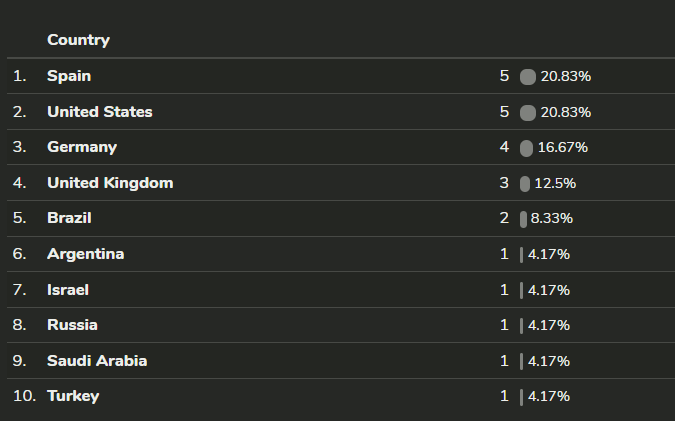Click Argentina's 4.17% percentage value
The image size is (675, 421).
pyautogui.click(x=549, y=254)
